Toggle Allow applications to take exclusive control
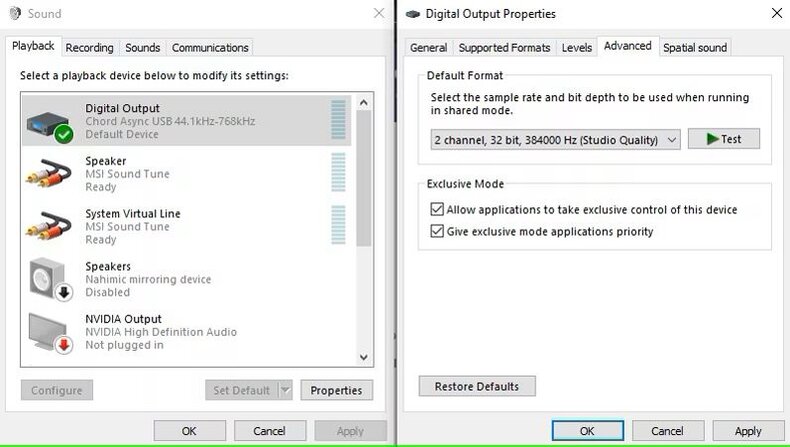 [437, 209]
